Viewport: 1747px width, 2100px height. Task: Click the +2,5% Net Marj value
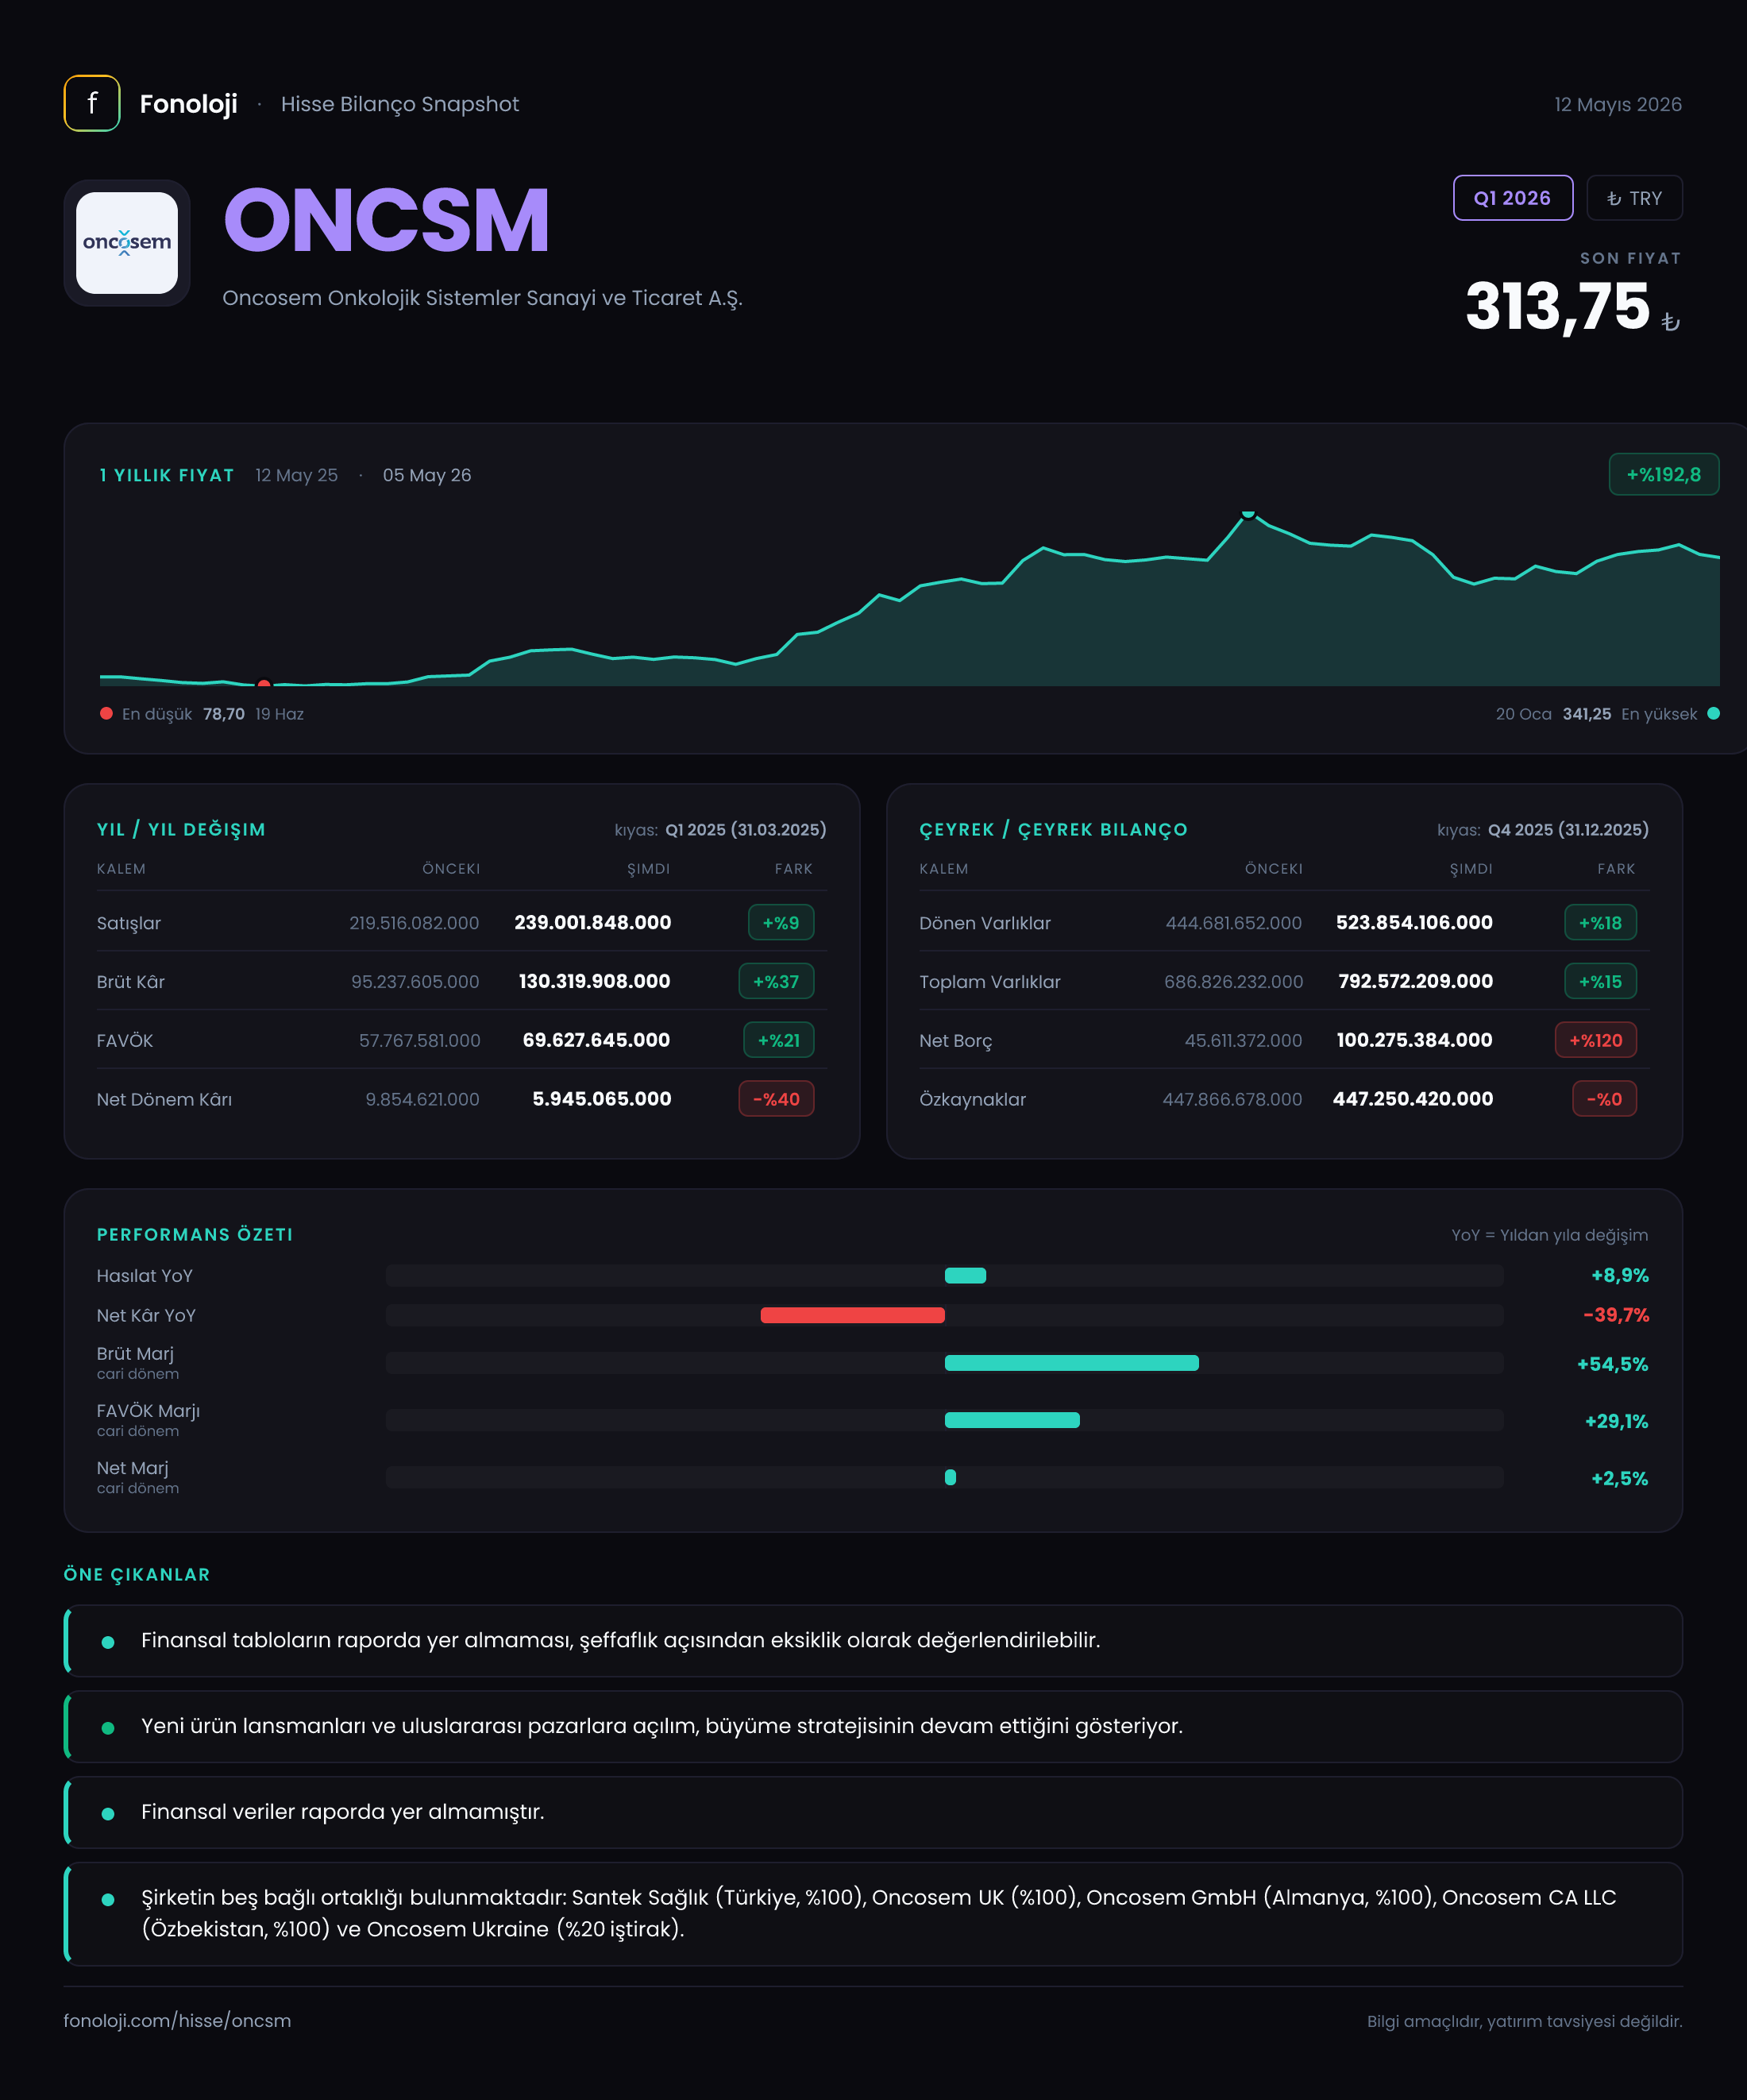pos(1619,1478)
